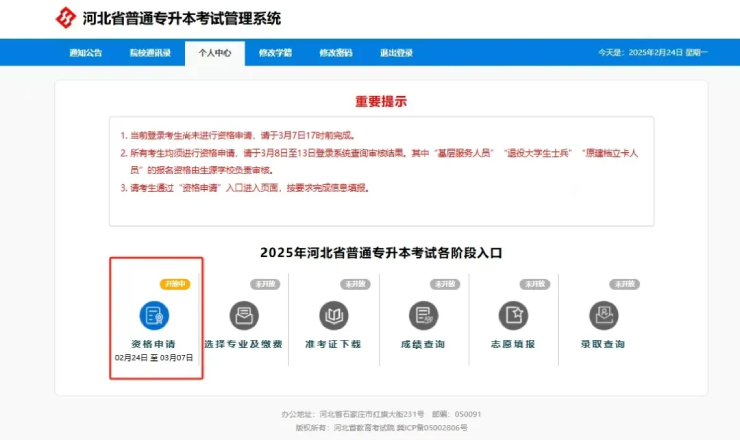Click the 未开放 badge above 准考证下载

click(355, 284)
